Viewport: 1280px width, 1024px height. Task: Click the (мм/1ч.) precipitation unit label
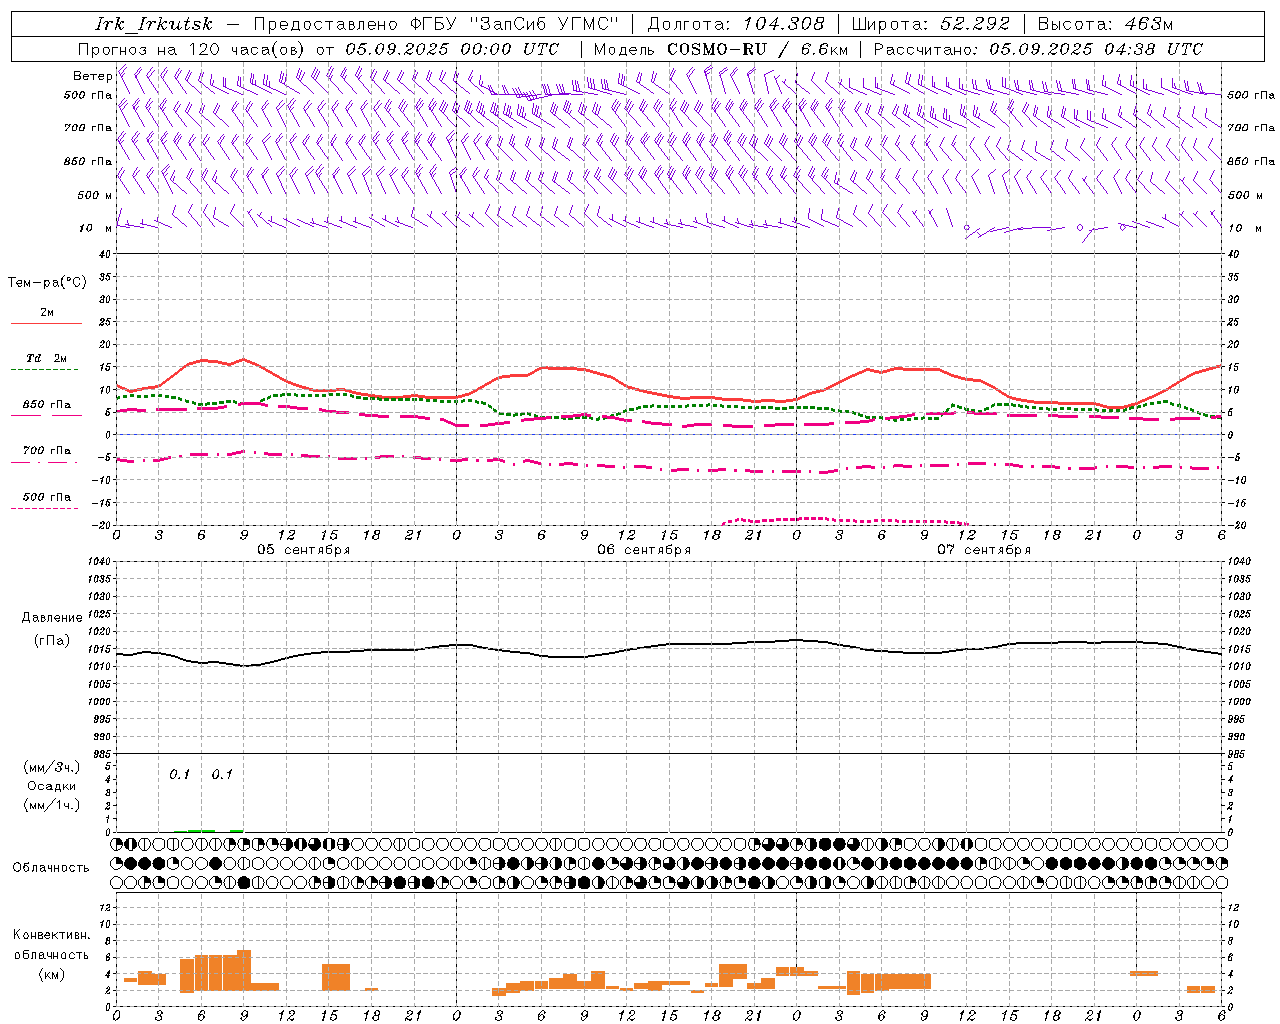pos(51,804)
